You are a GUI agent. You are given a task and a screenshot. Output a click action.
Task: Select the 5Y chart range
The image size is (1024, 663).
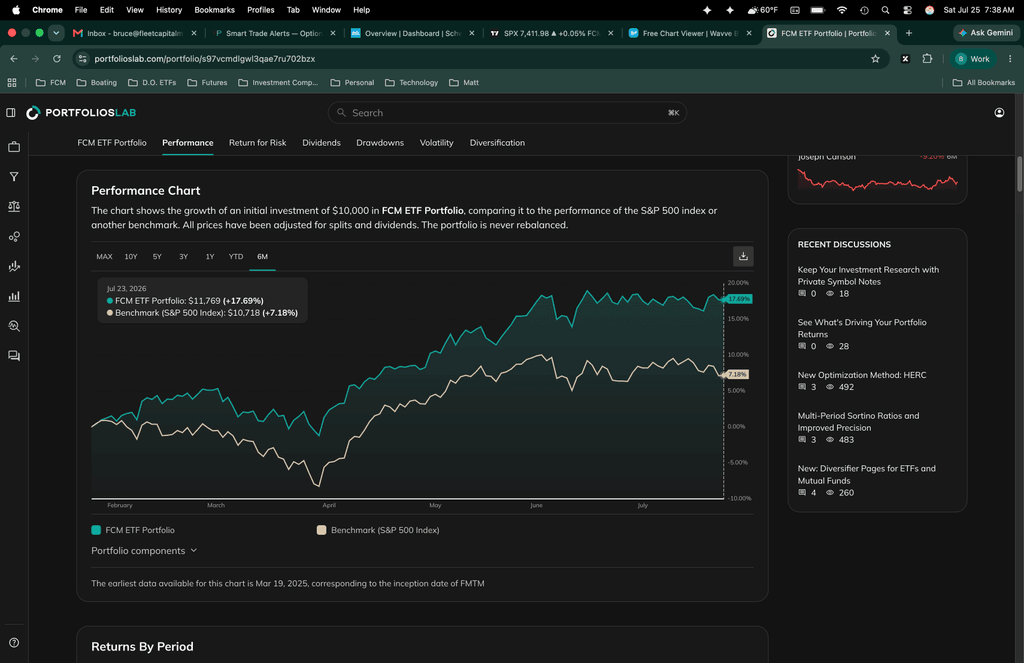157,257
